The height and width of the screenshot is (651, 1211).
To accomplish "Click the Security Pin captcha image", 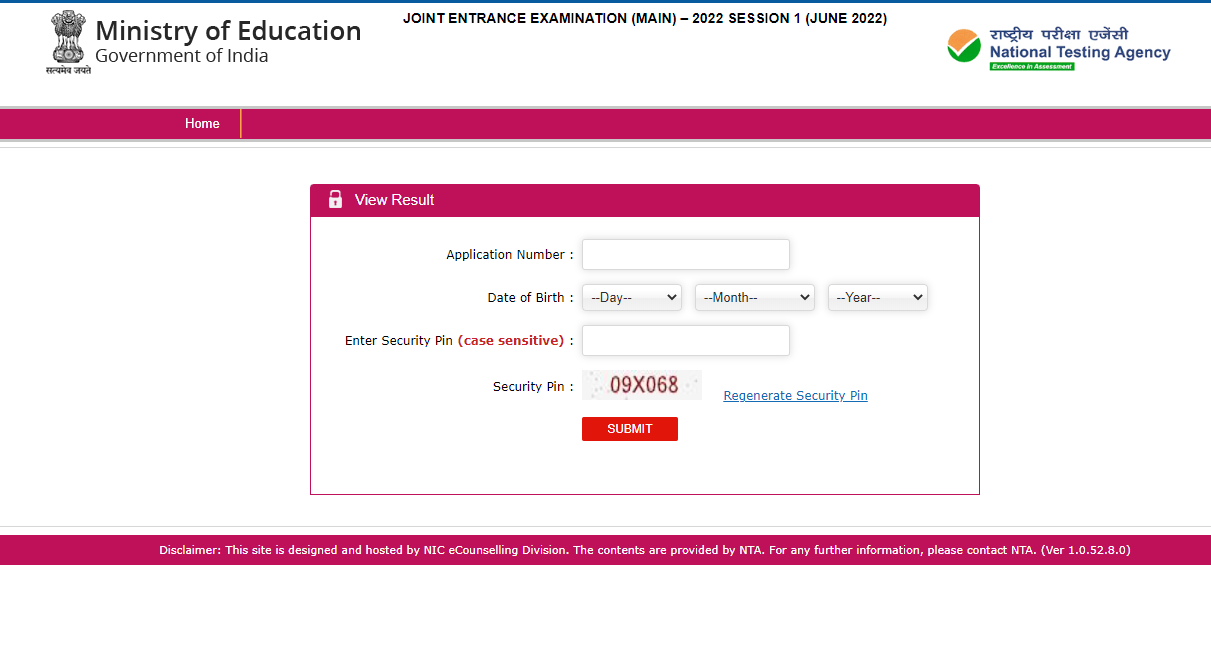I will (642, 385).
